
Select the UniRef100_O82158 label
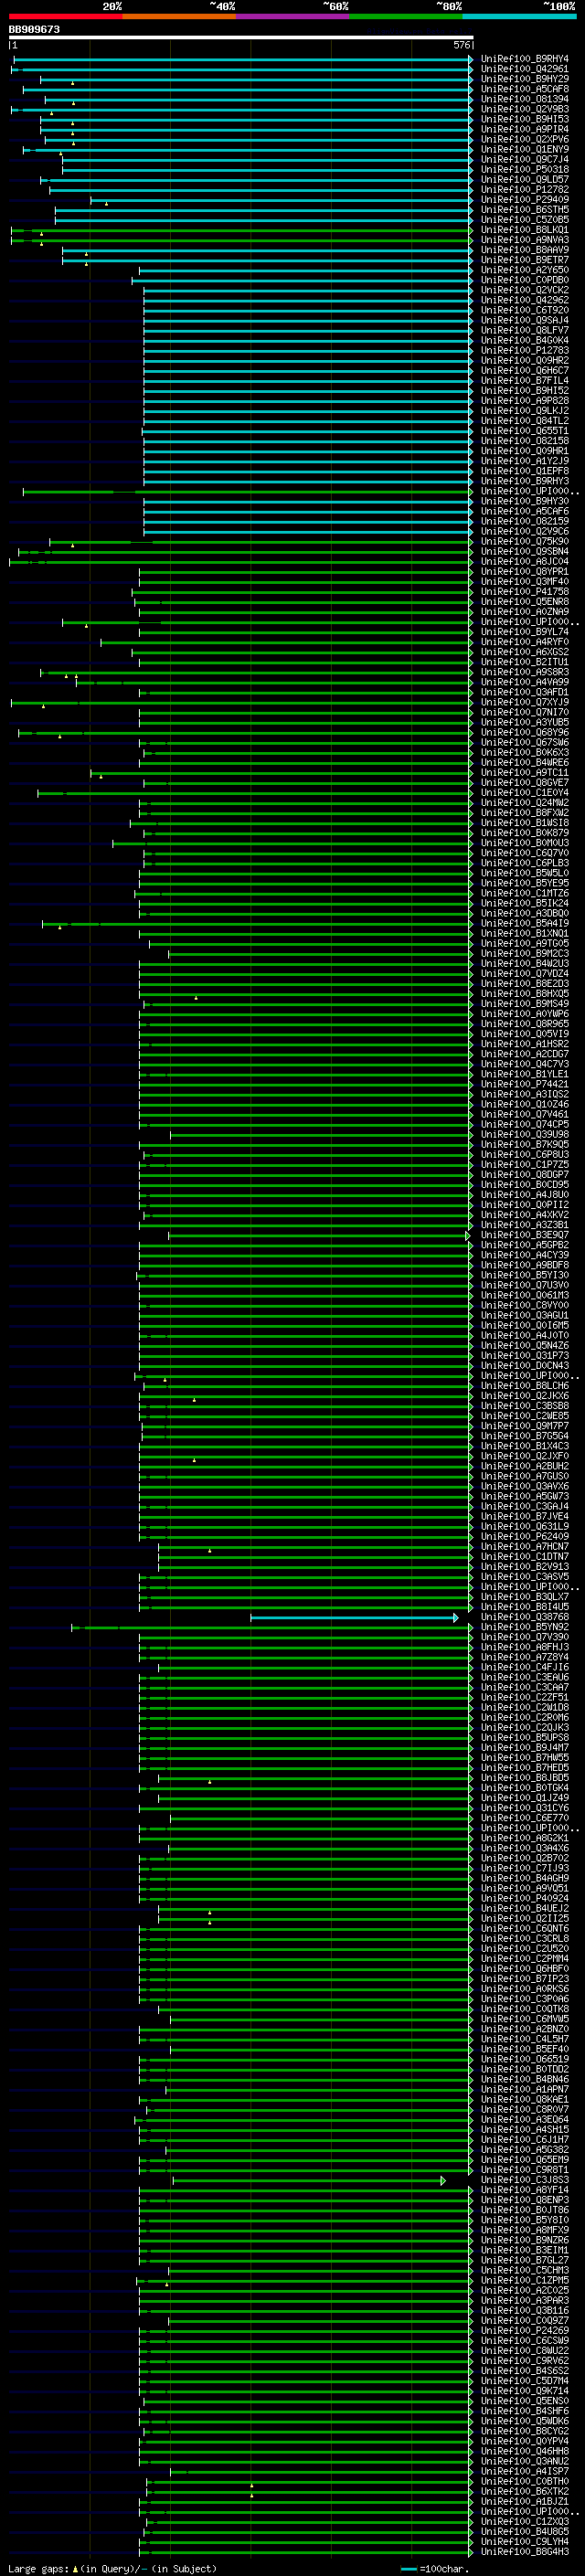click(524, 441)
